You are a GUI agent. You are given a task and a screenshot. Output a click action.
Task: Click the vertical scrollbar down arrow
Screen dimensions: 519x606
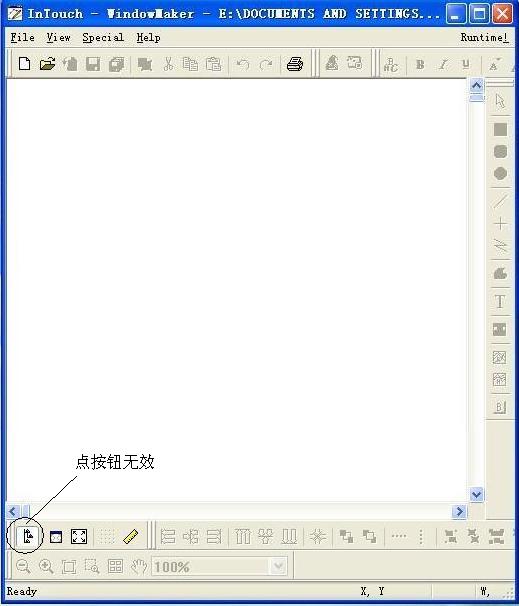pyautogui.click(x=476, y=494)
